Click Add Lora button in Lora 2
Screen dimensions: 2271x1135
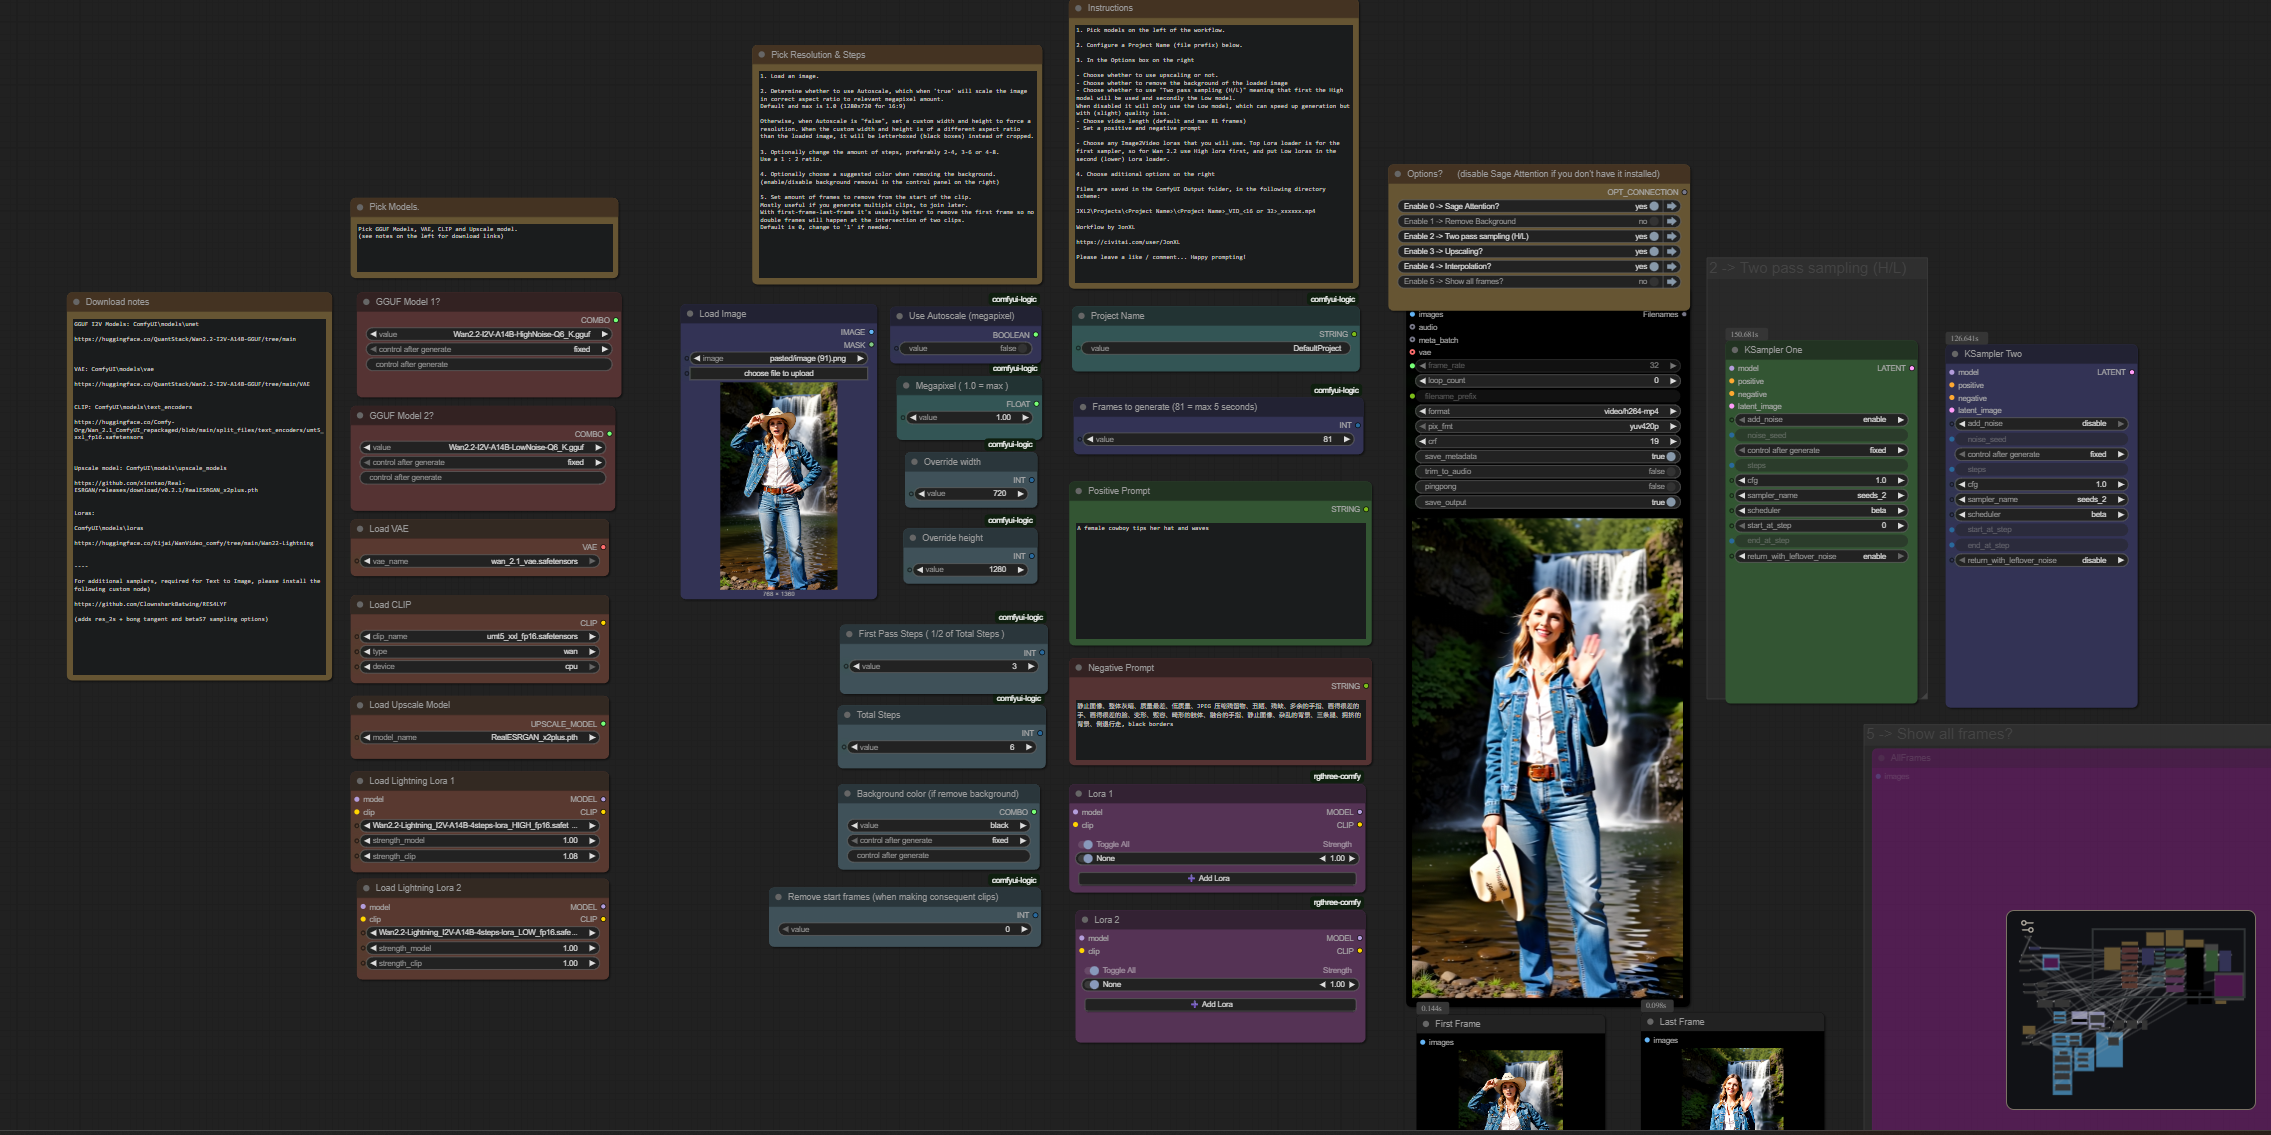[1216, 1004]
